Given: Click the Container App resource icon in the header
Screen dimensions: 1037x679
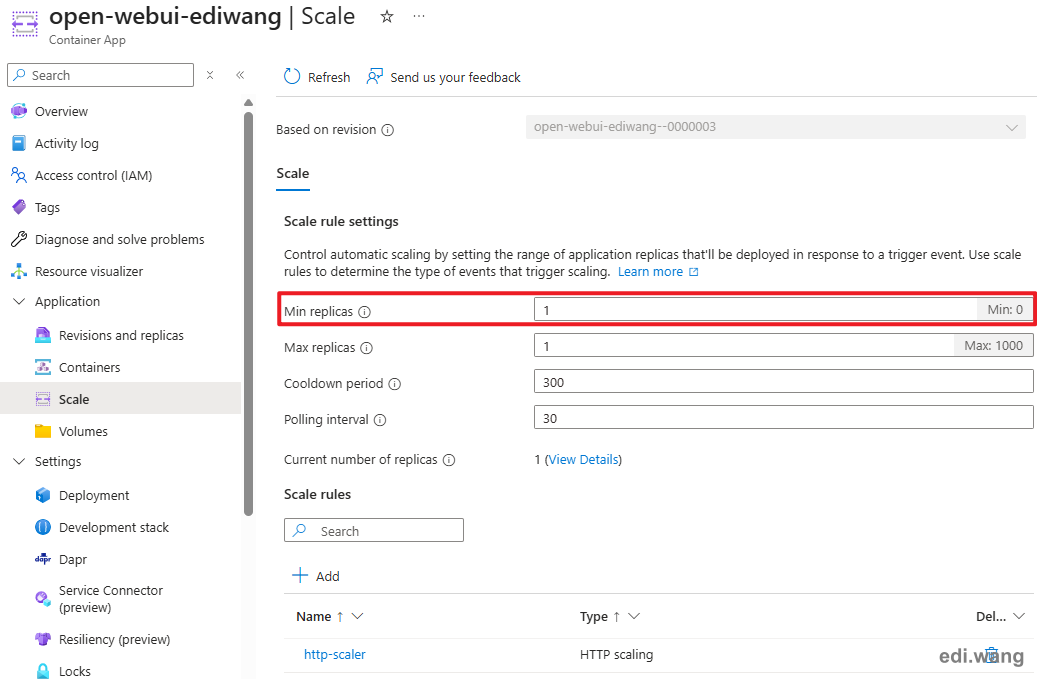Looking at the screenshot, I should (x=25, y=24).
